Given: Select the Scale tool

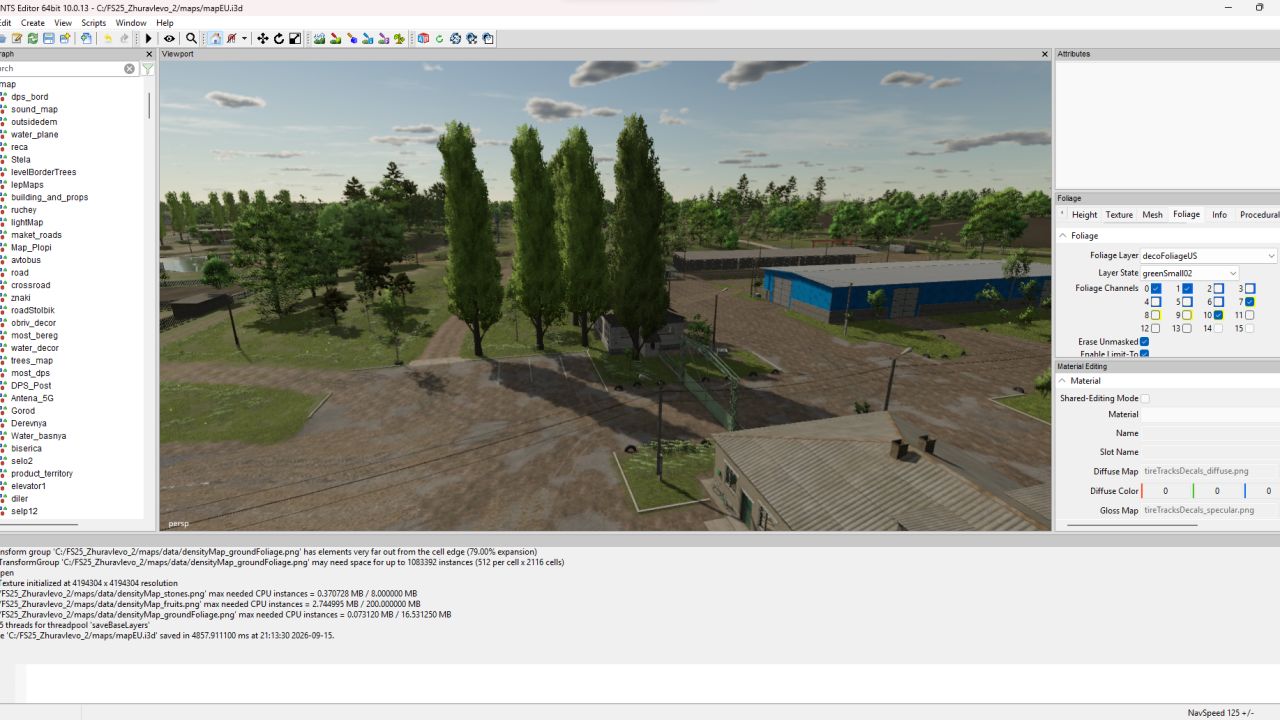Looking at the screenshot, I should (x=295, y=39).
